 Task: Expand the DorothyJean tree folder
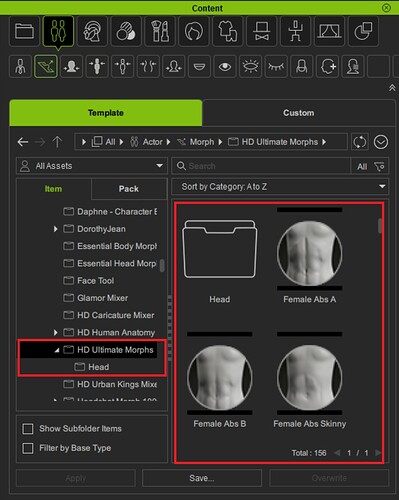pyautogui.click(x=56, y=229)
